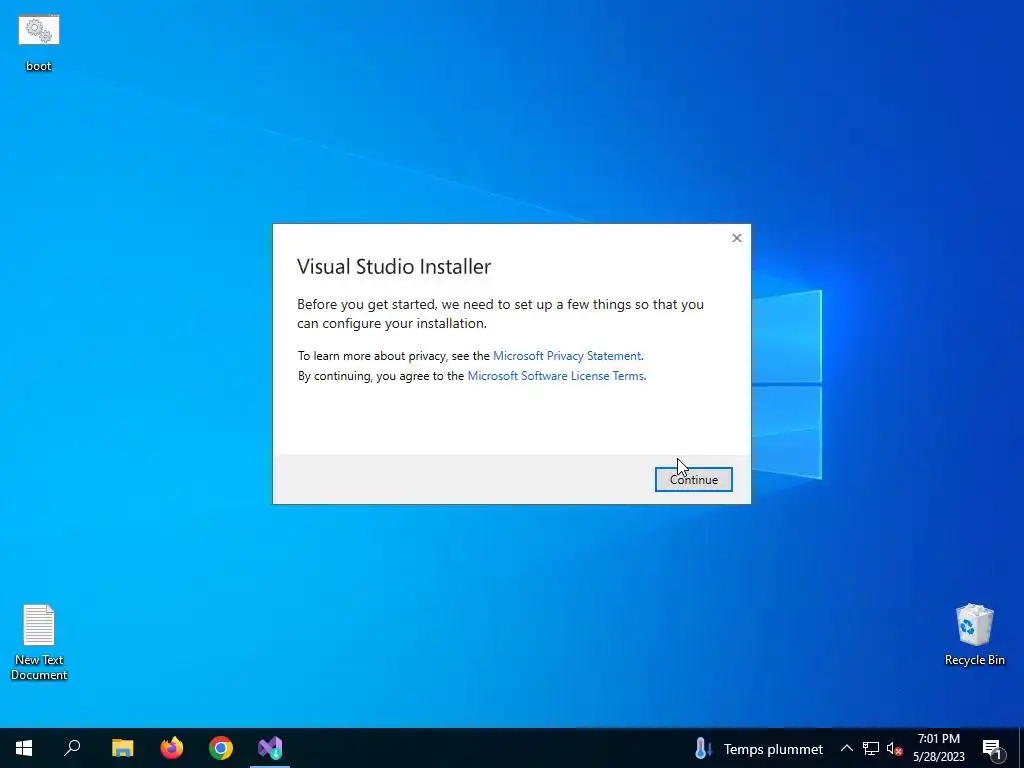Open the Windows Start menu

[24, 748]
